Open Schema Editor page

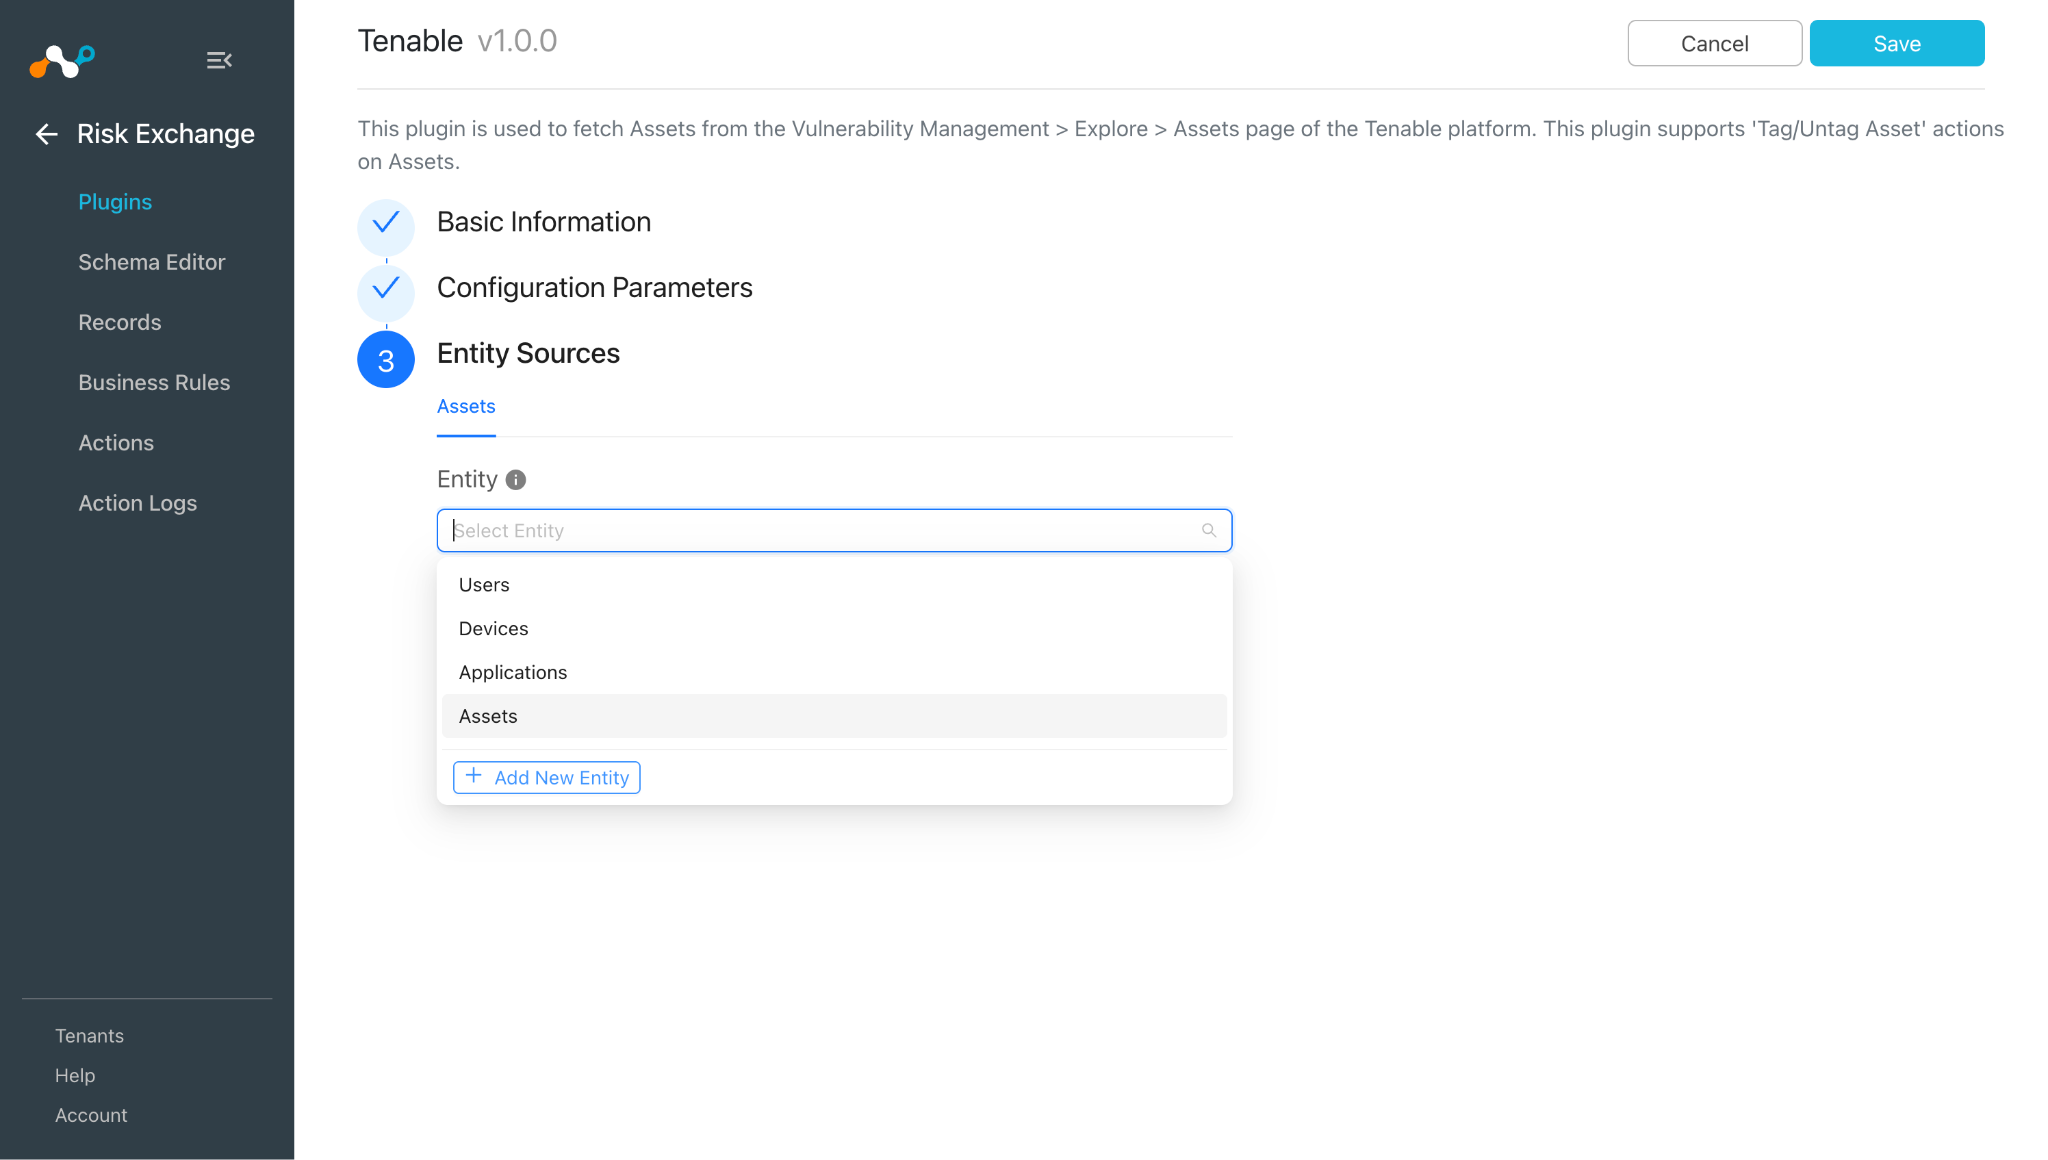click(152, 262)
